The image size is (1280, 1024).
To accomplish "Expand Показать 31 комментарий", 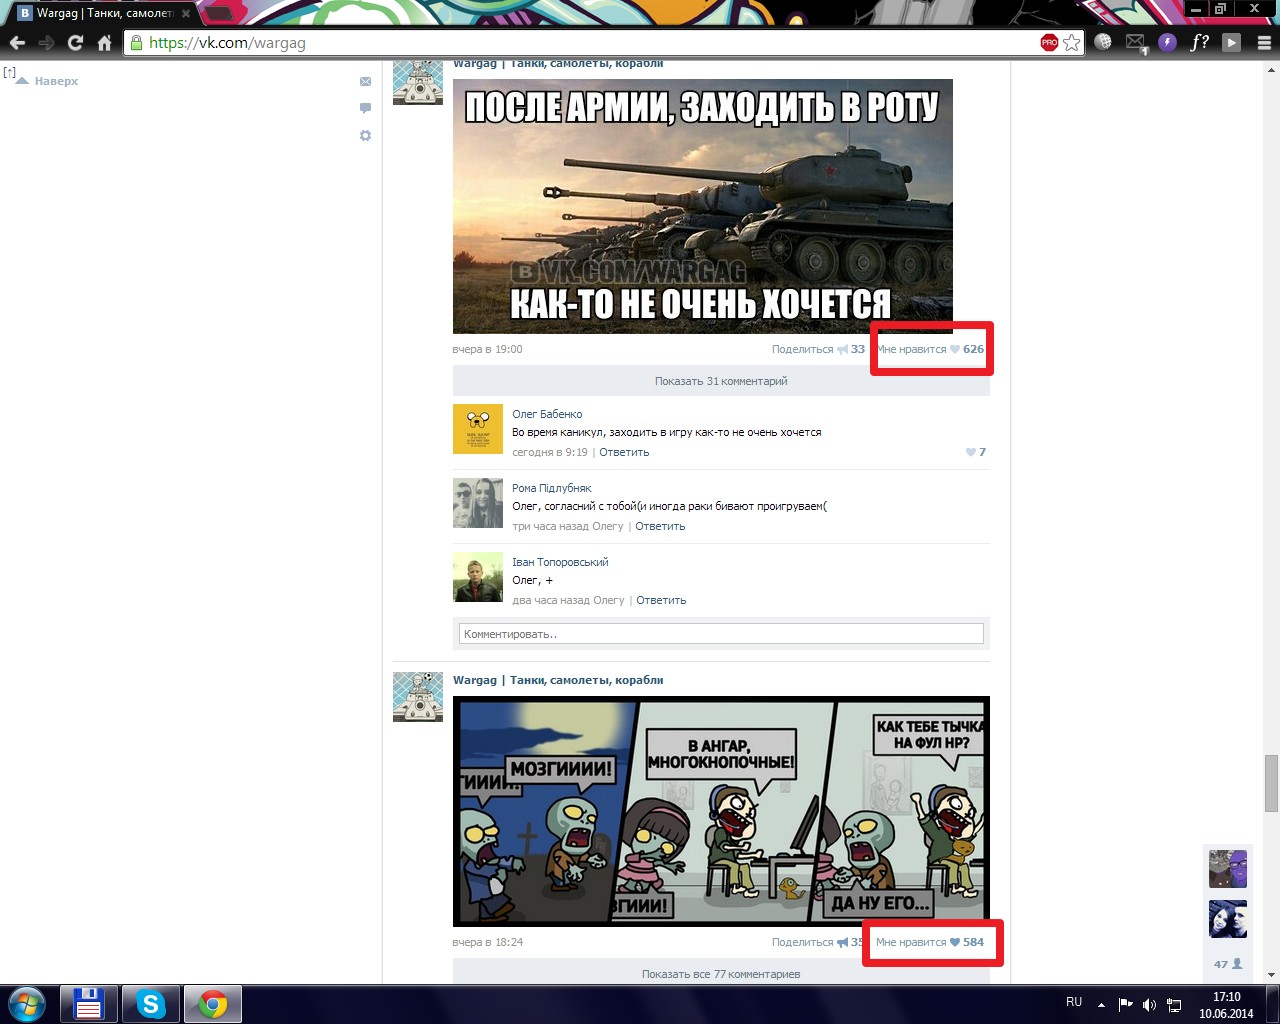I will 721,381.
